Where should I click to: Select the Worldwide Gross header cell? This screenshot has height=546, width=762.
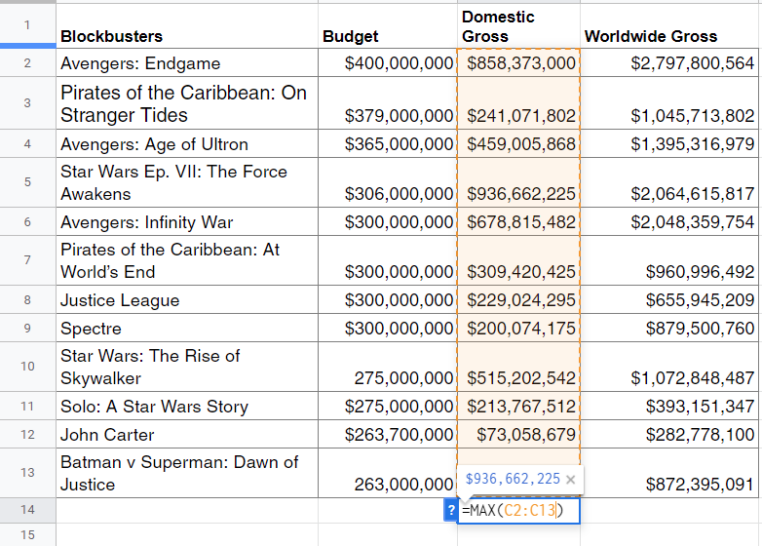pos(669,26)
